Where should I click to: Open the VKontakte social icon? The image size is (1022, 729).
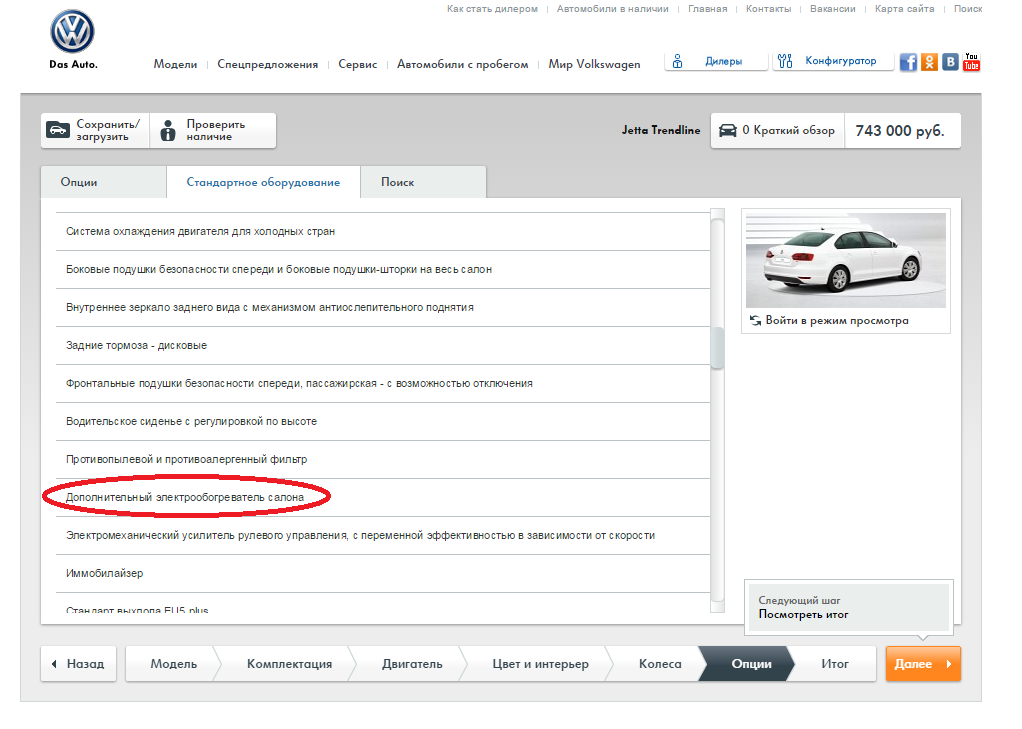click(950, 62)
